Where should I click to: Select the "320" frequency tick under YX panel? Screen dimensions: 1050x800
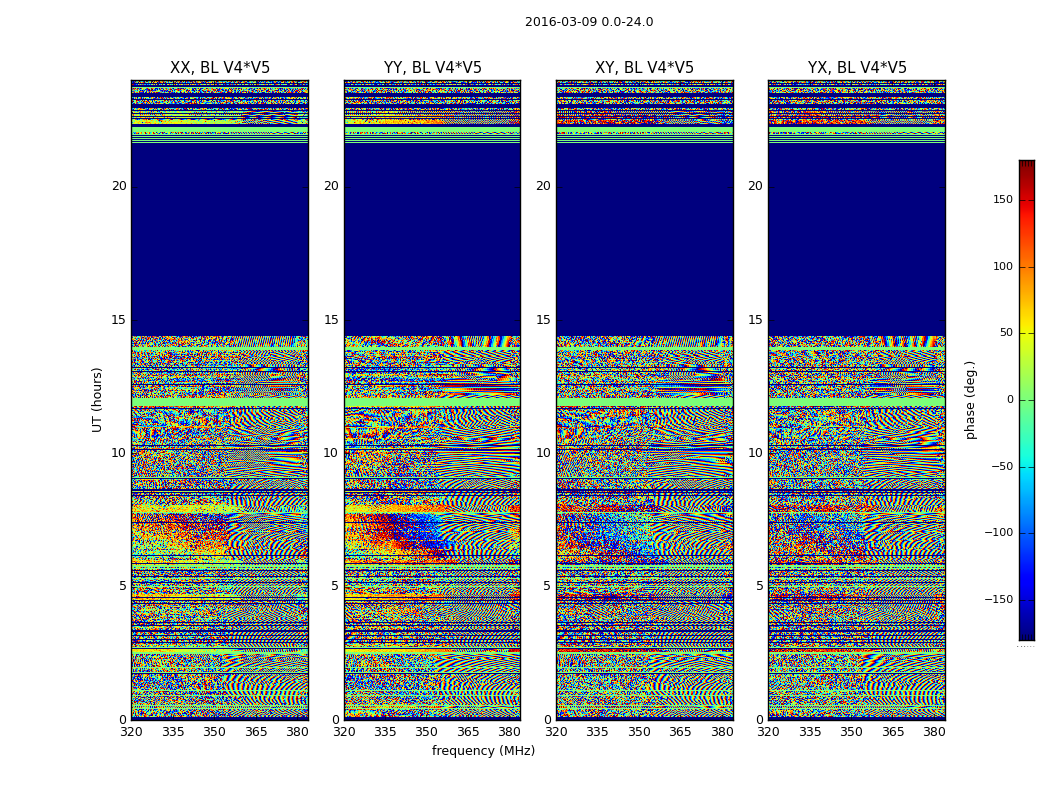768,732
